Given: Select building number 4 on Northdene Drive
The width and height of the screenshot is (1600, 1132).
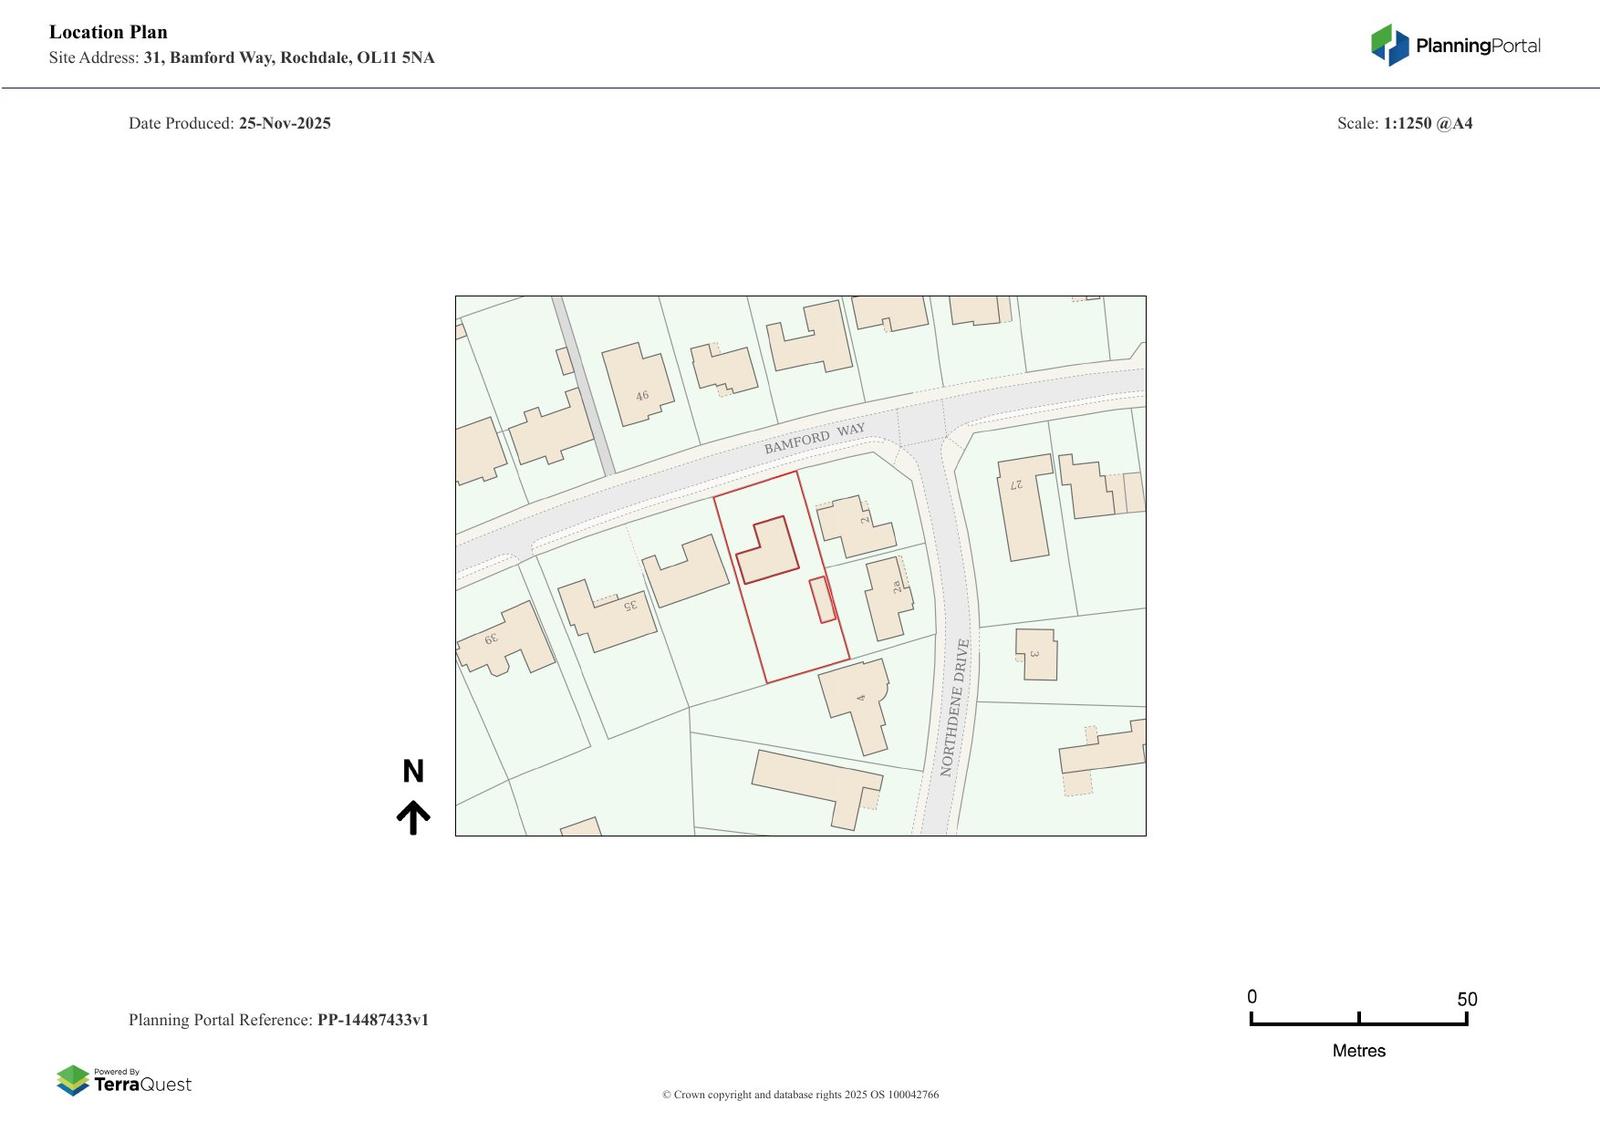Looking at the screenshot, I should coord(858,700).
